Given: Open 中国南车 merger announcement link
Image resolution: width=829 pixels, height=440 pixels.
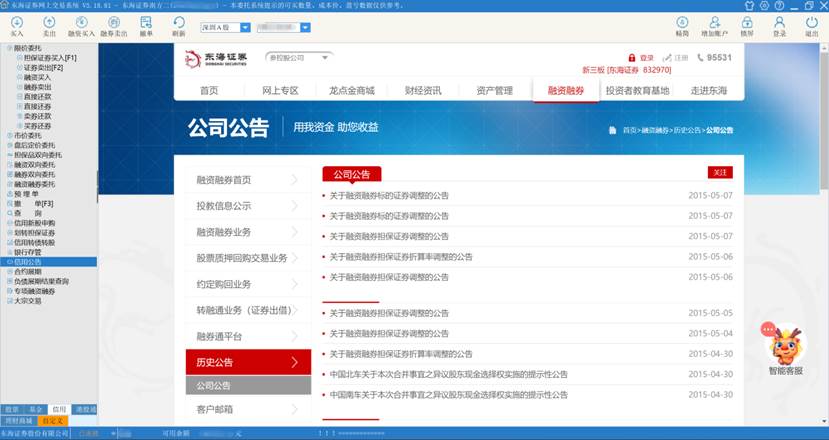Looking at the screenshot, I should (448, 395).
